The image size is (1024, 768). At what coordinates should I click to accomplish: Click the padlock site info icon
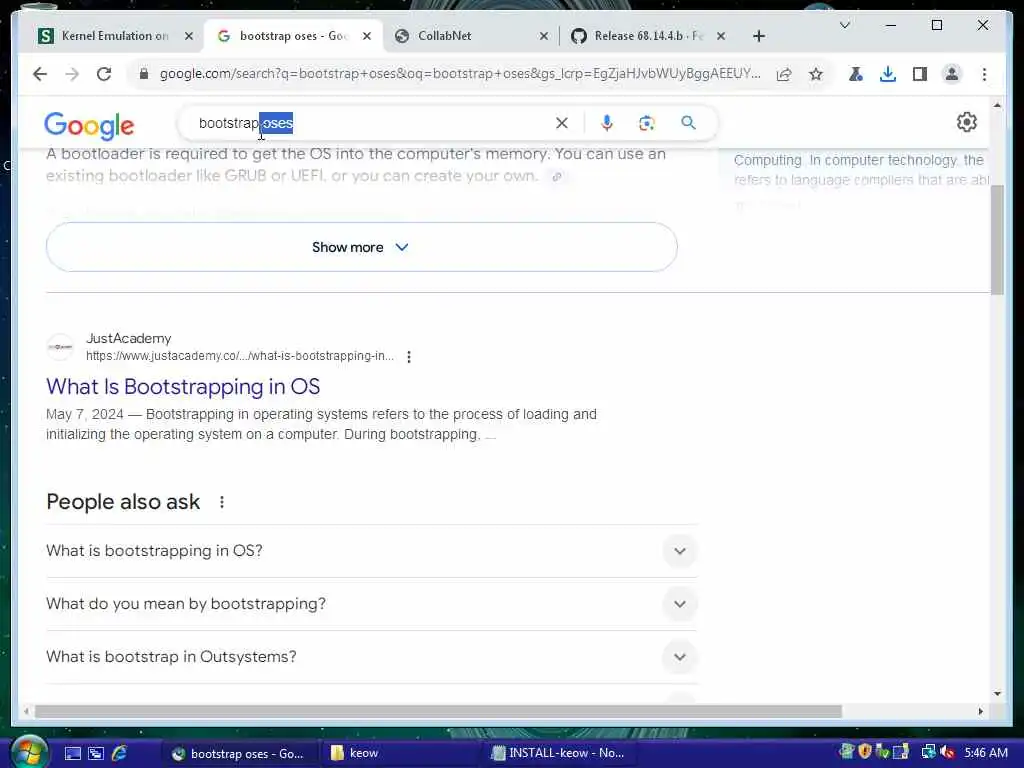click(144, 74)
